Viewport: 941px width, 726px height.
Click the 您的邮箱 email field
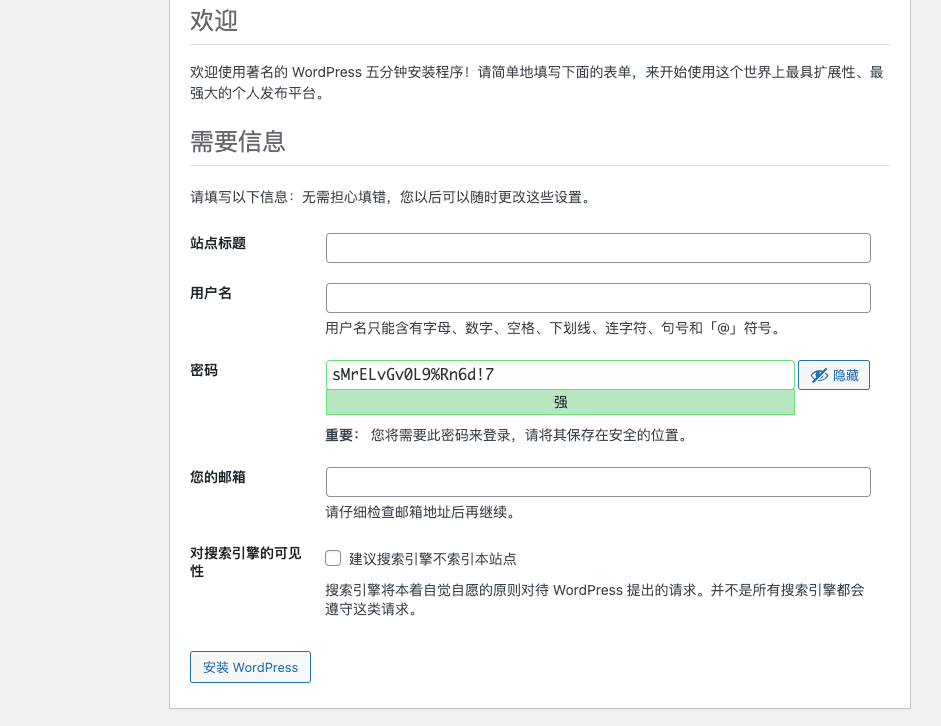[598, 482]
